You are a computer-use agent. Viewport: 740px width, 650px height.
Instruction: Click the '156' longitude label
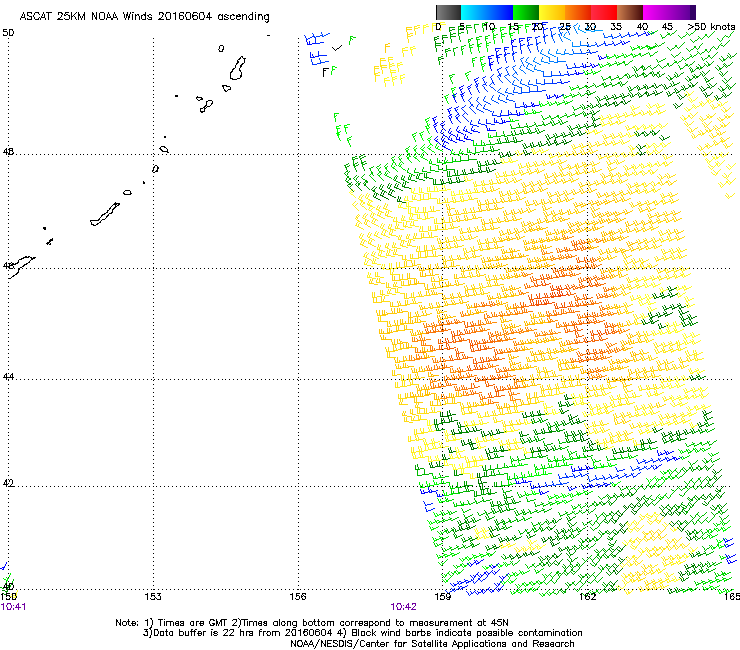click(x=298, y=597)
